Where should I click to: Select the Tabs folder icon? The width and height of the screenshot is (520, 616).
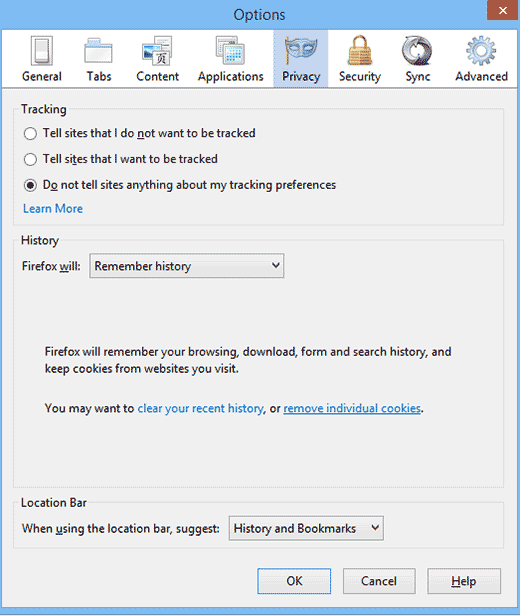click(98, 51)
